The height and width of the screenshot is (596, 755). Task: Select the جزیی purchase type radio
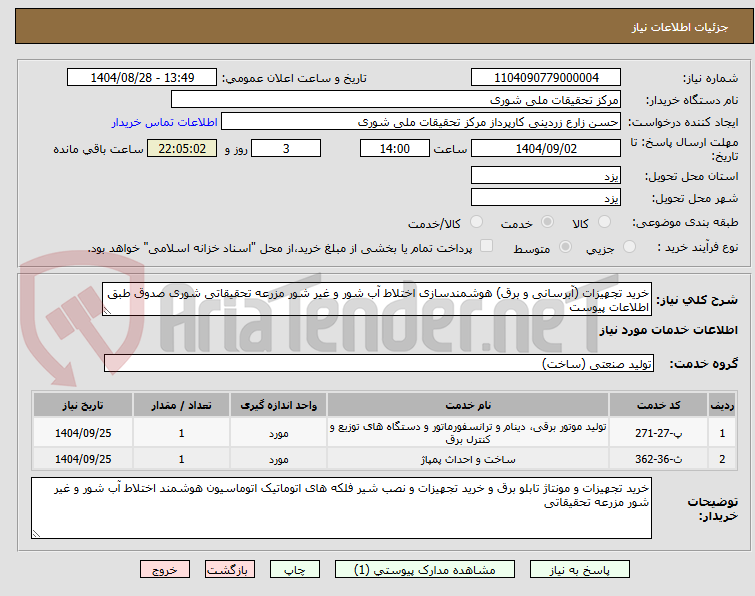coord(629,247)
